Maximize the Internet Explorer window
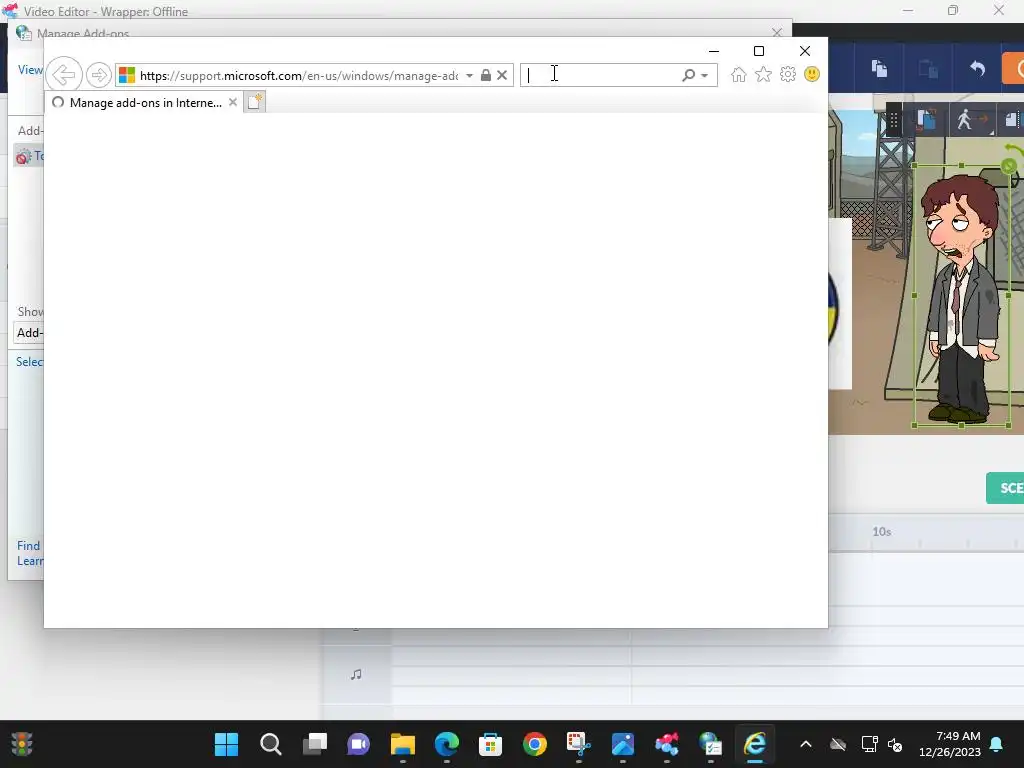Screen dimensions: 1024x768 click(759, 51)
